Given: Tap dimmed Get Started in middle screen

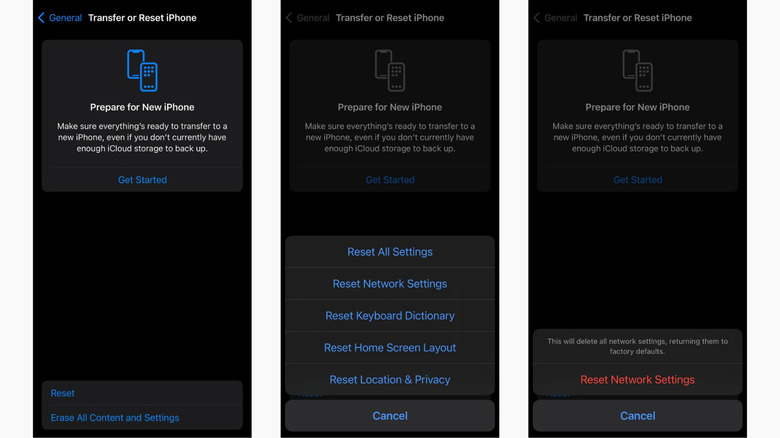Looking at the screenshot, I should pyautogui.click(x=390, y=180).
